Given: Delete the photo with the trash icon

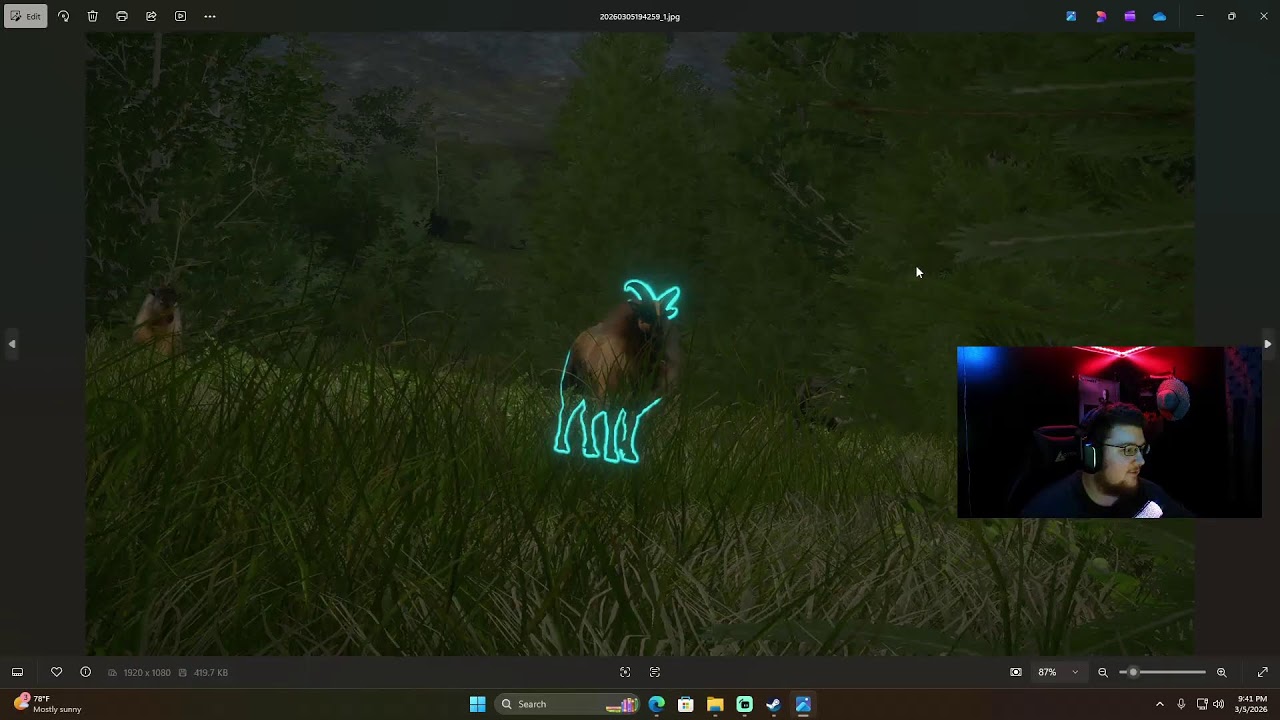Looking at the screenshot, I should pos(92,16).
